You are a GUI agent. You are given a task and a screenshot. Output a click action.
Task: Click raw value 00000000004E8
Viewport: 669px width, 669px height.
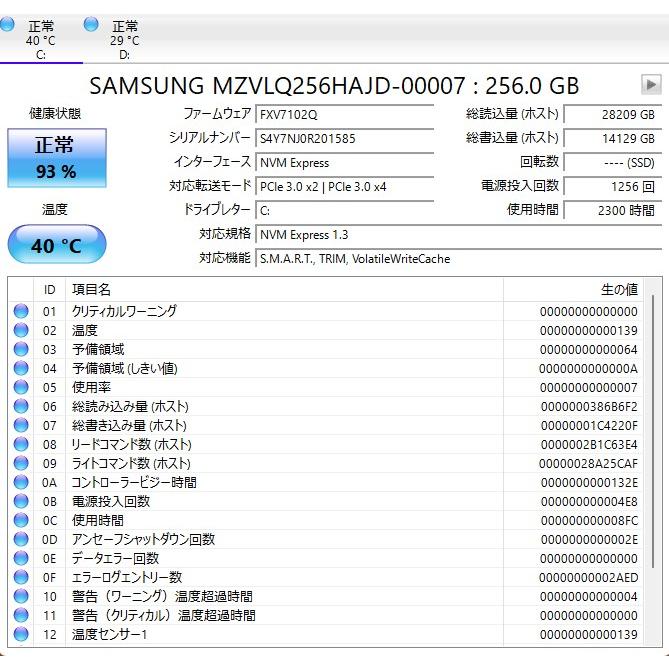[589, 501]
